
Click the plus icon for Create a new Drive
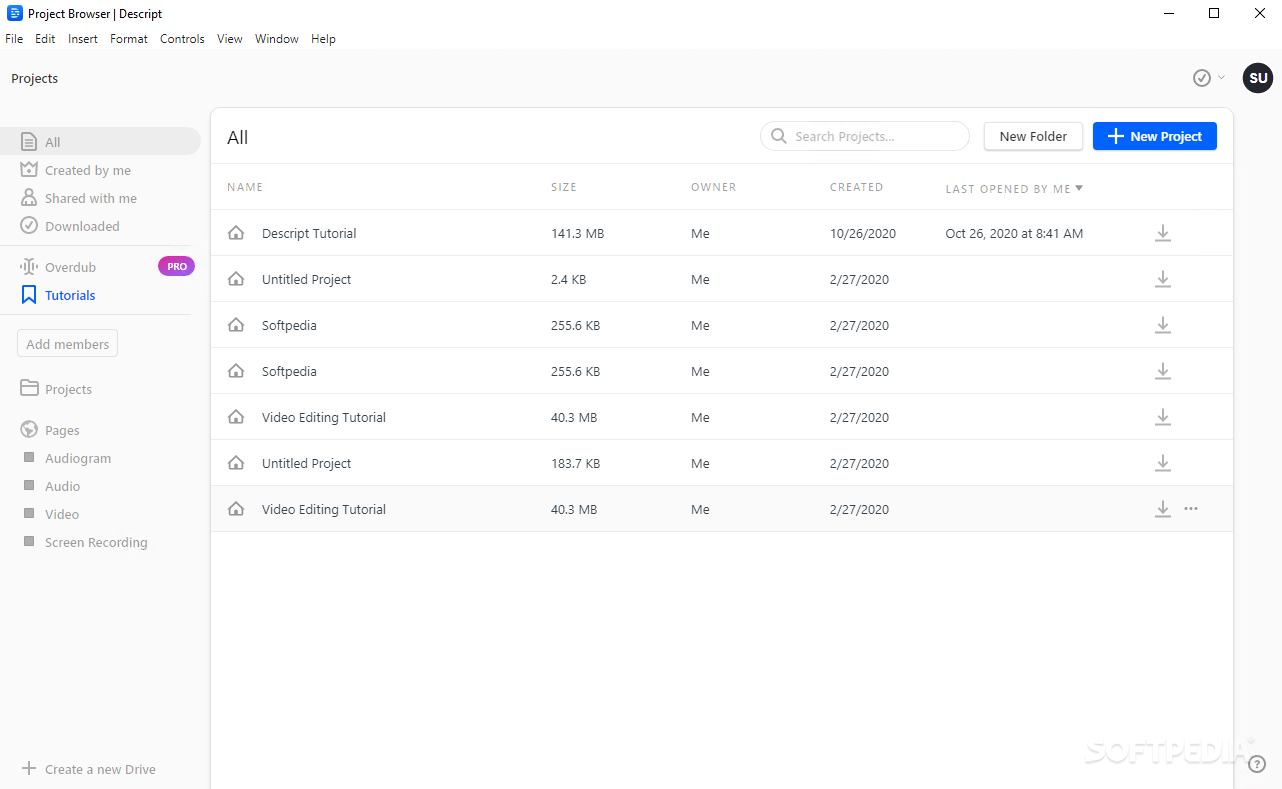29,769
